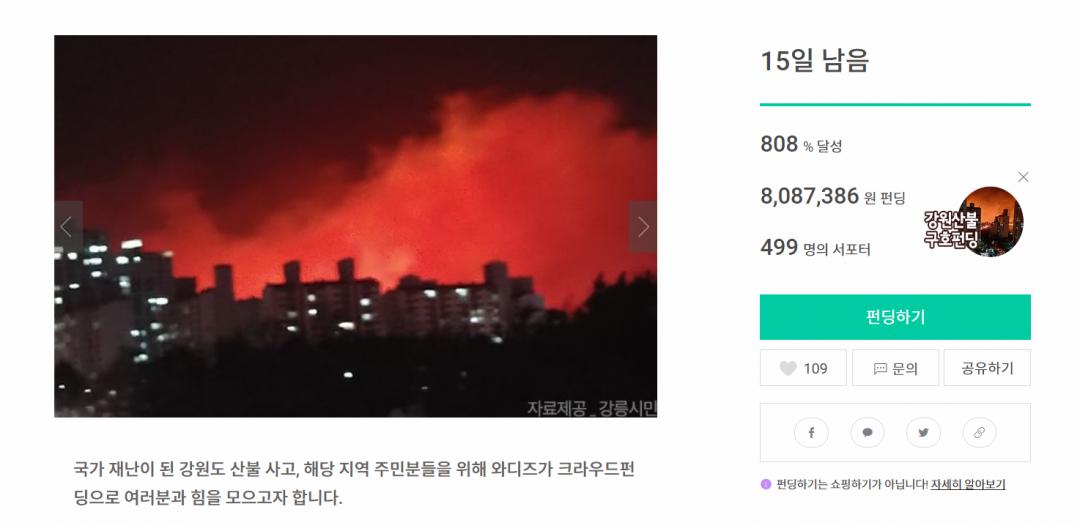1080x523 pixels.
Task: Show the previous slide in image carousel
Action: click(x=67, y=227)
